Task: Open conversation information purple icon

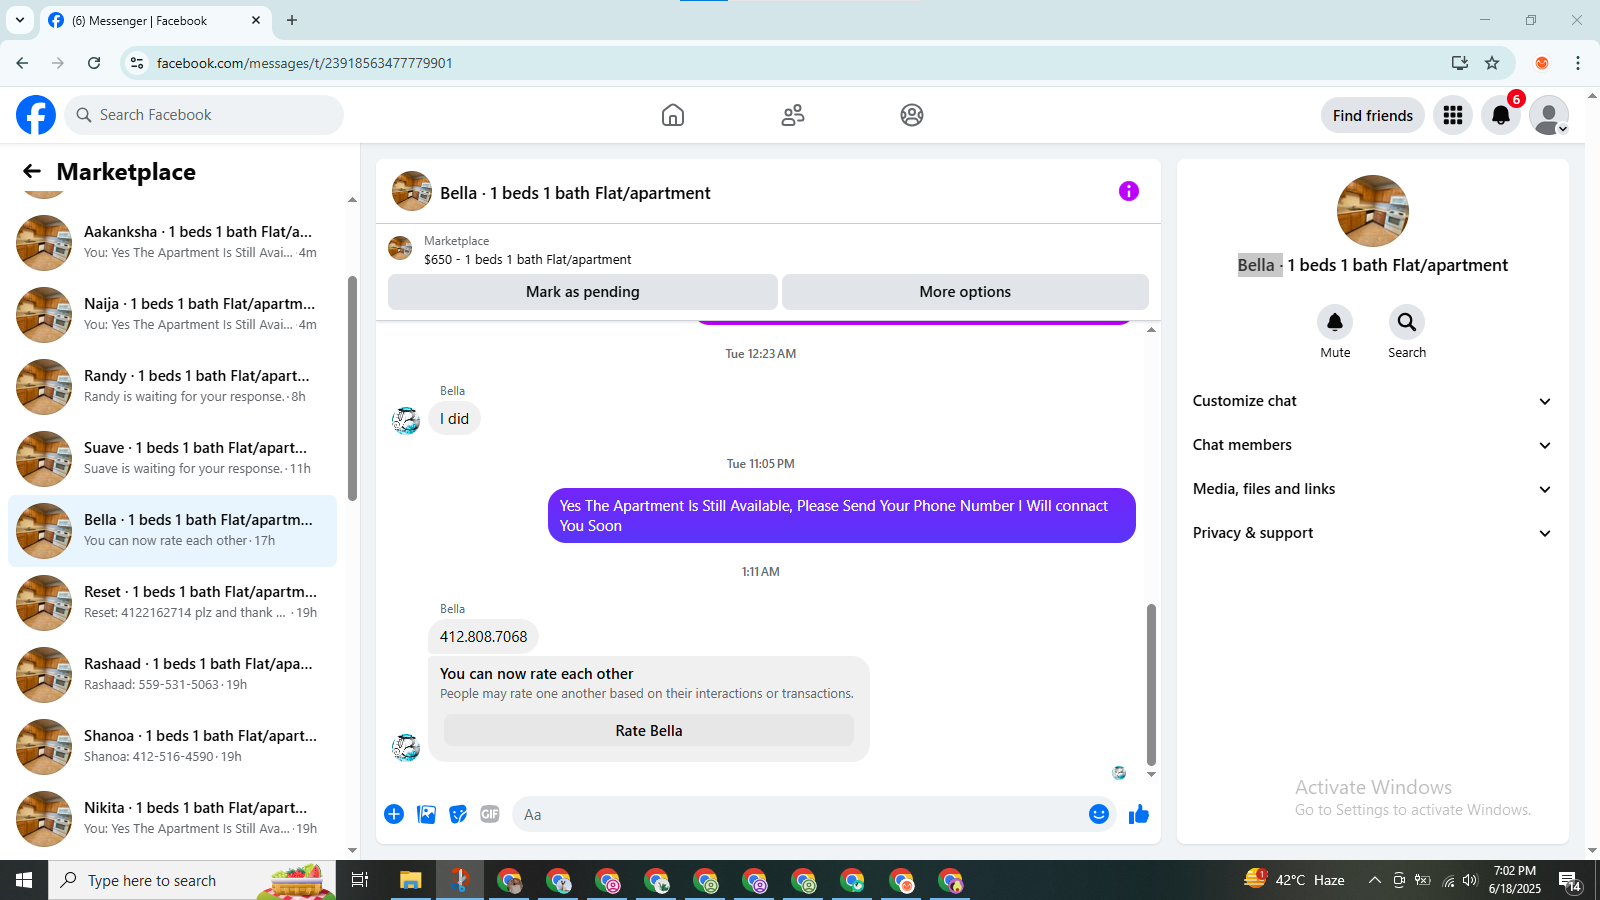Action: (x=1129, y=191)
